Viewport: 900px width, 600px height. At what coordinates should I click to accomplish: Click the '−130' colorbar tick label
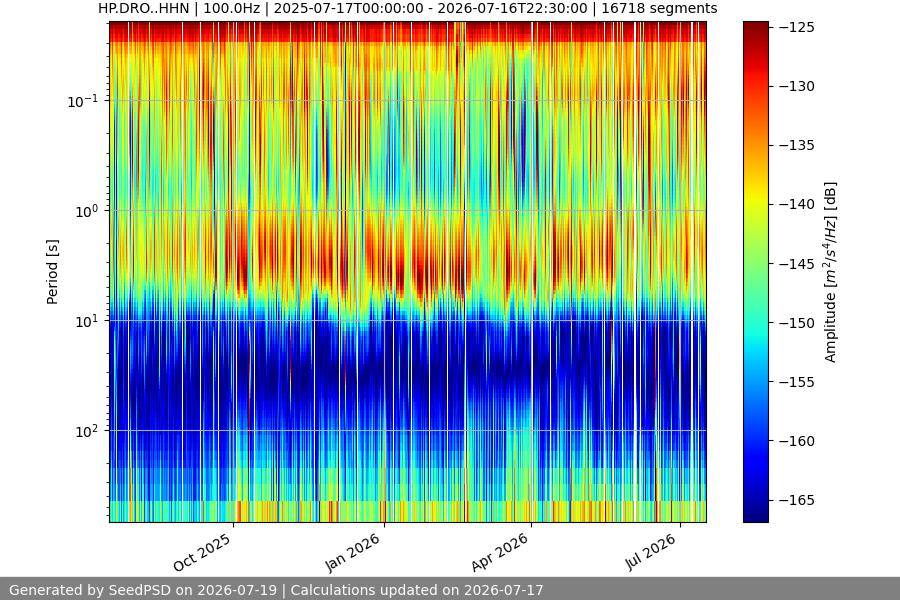coord(797,86)
